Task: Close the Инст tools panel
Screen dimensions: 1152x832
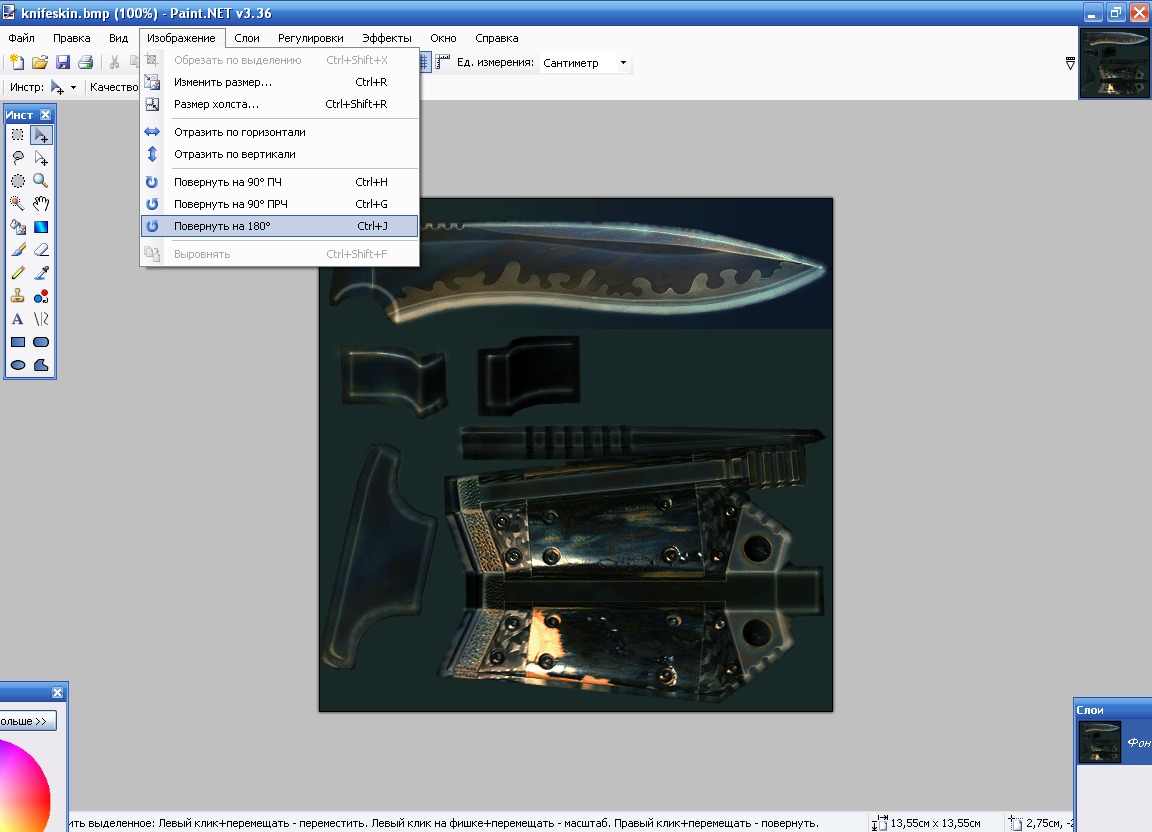Action: [x=45, y=115]
